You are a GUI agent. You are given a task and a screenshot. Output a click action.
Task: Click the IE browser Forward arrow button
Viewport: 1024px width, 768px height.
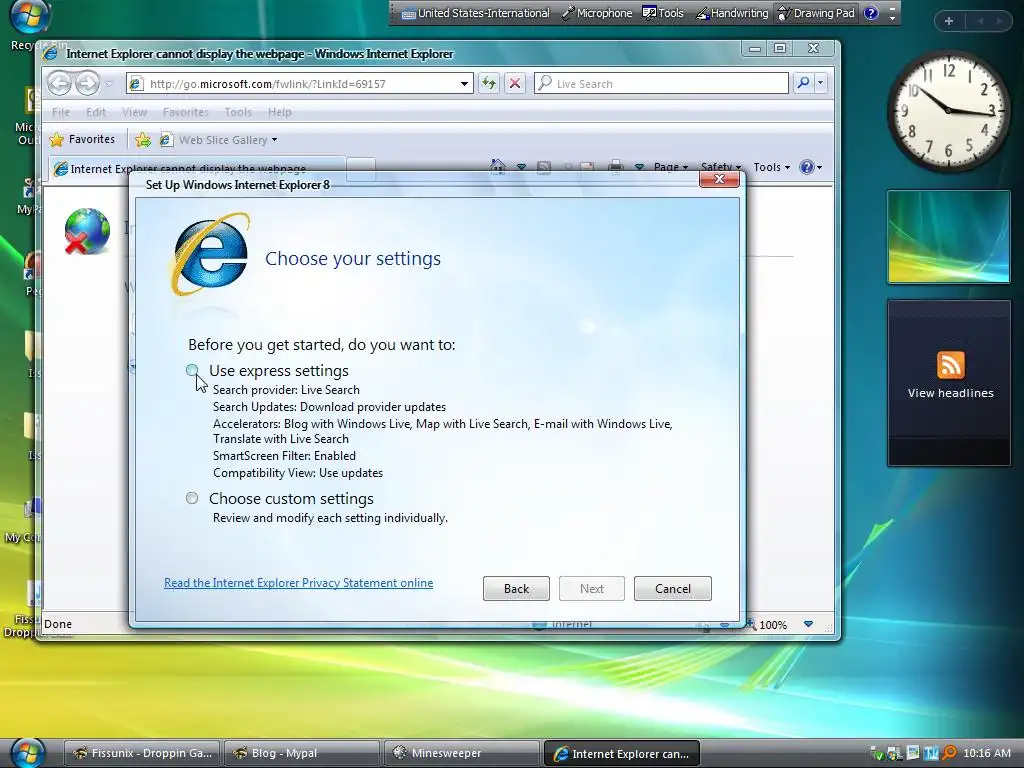click(x=87, y=84)
